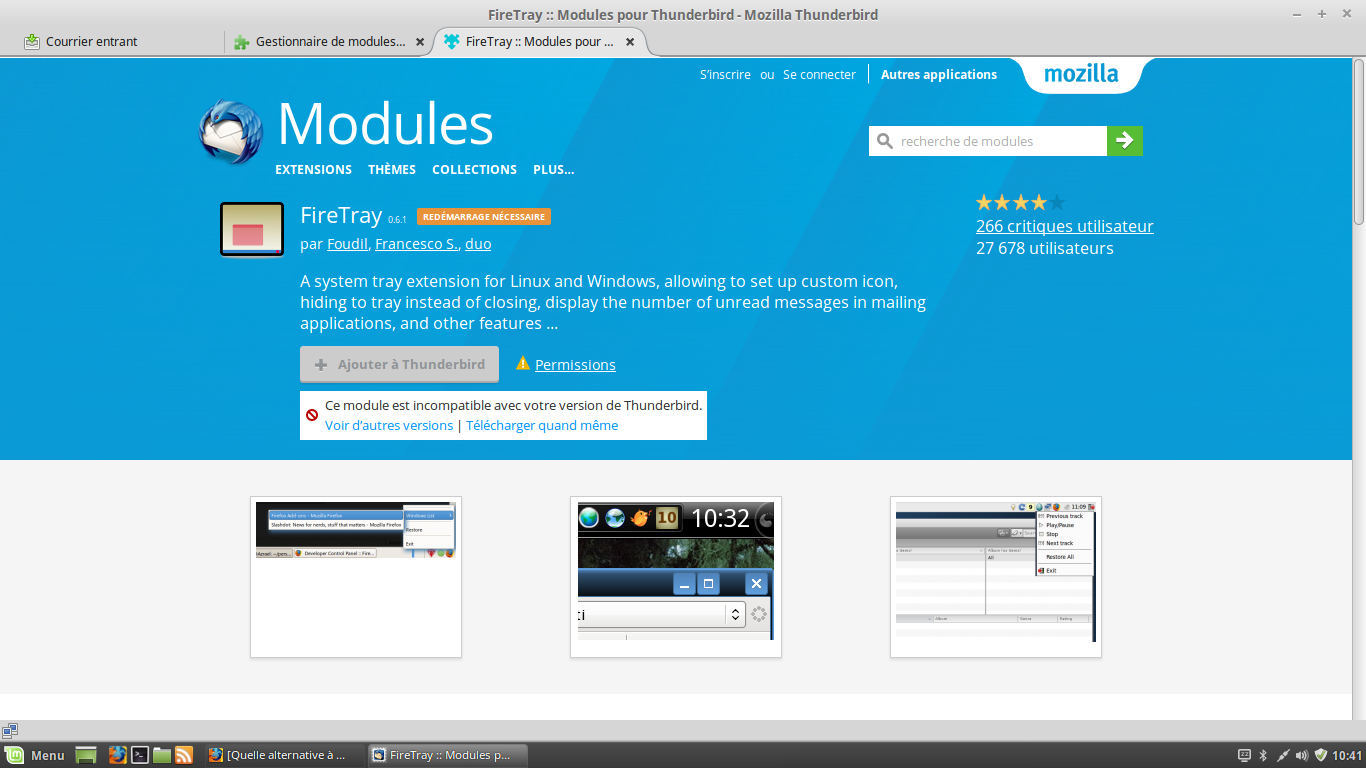
Task: Launch Firefox from panel launcher
Action: [118, 755]
